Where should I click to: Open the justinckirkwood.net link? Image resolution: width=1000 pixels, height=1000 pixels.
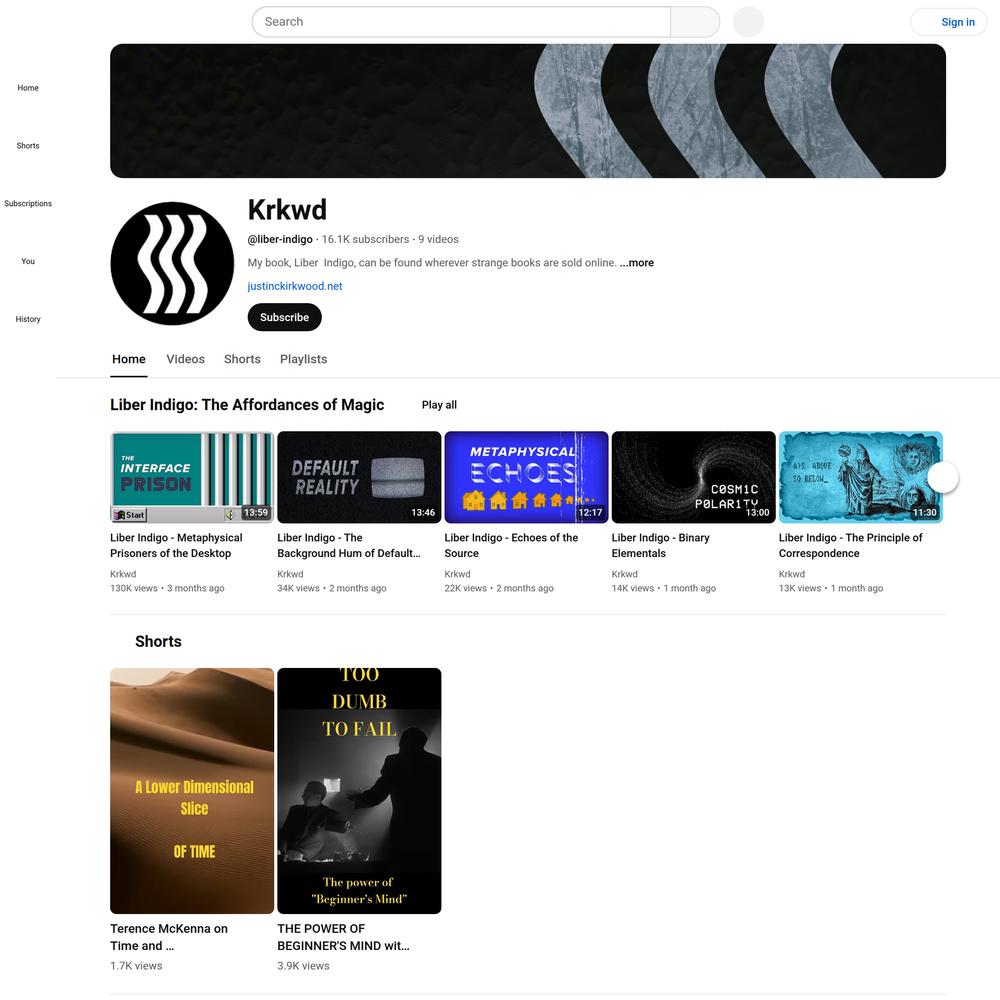295,286
